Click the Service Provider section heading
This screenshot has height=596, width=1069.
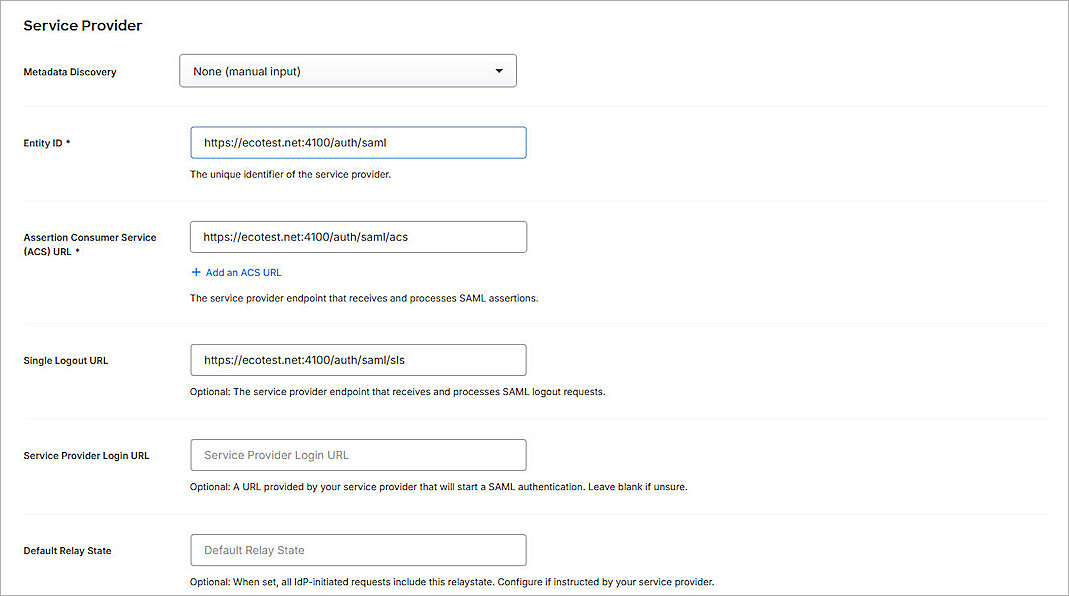click(83, 26)
